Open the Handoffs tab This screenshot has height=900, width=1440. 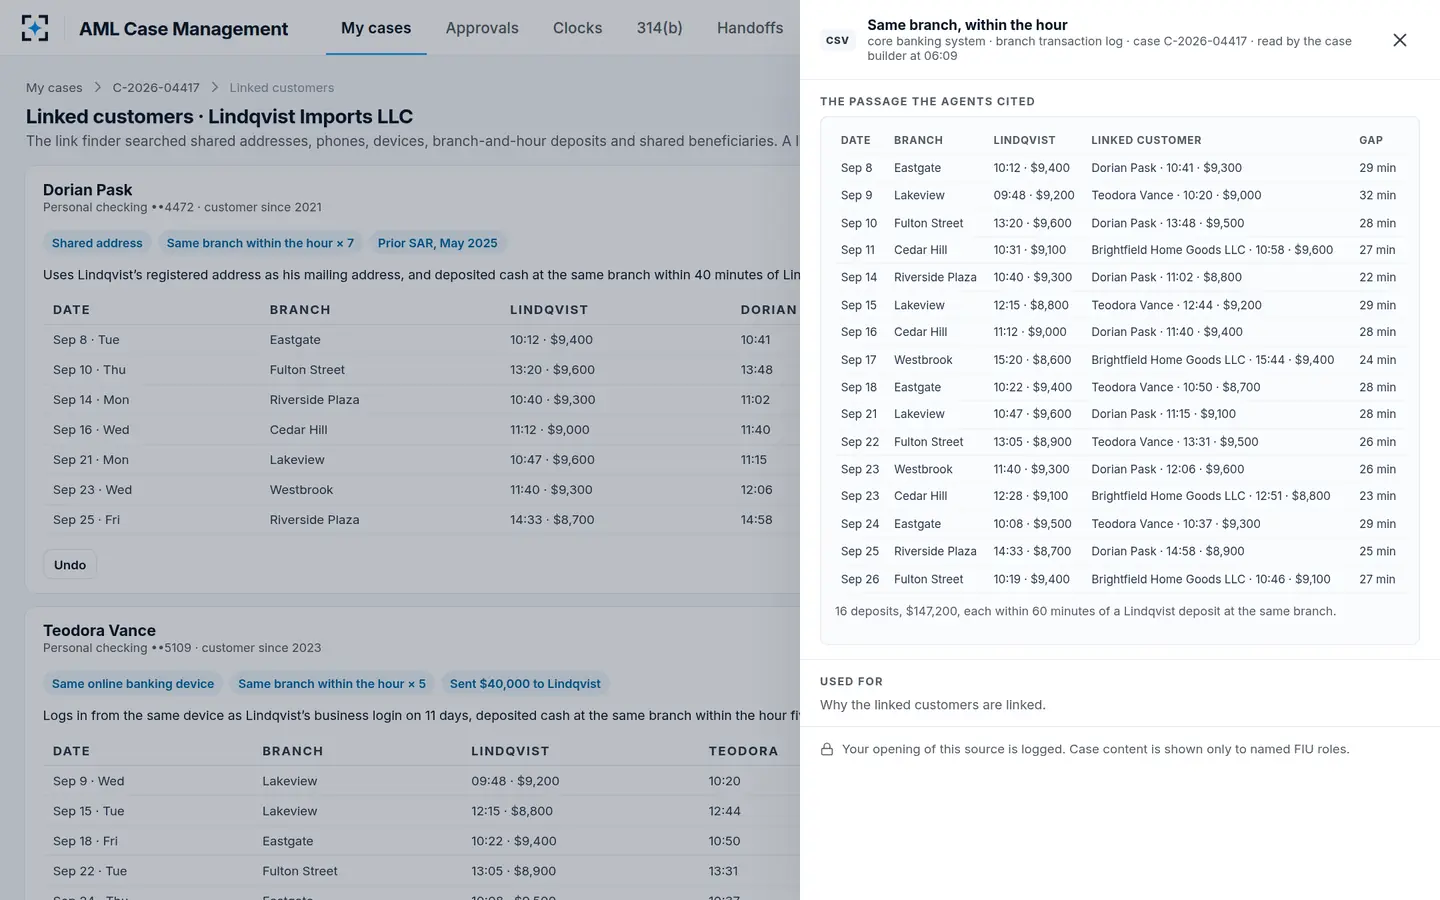750,28
